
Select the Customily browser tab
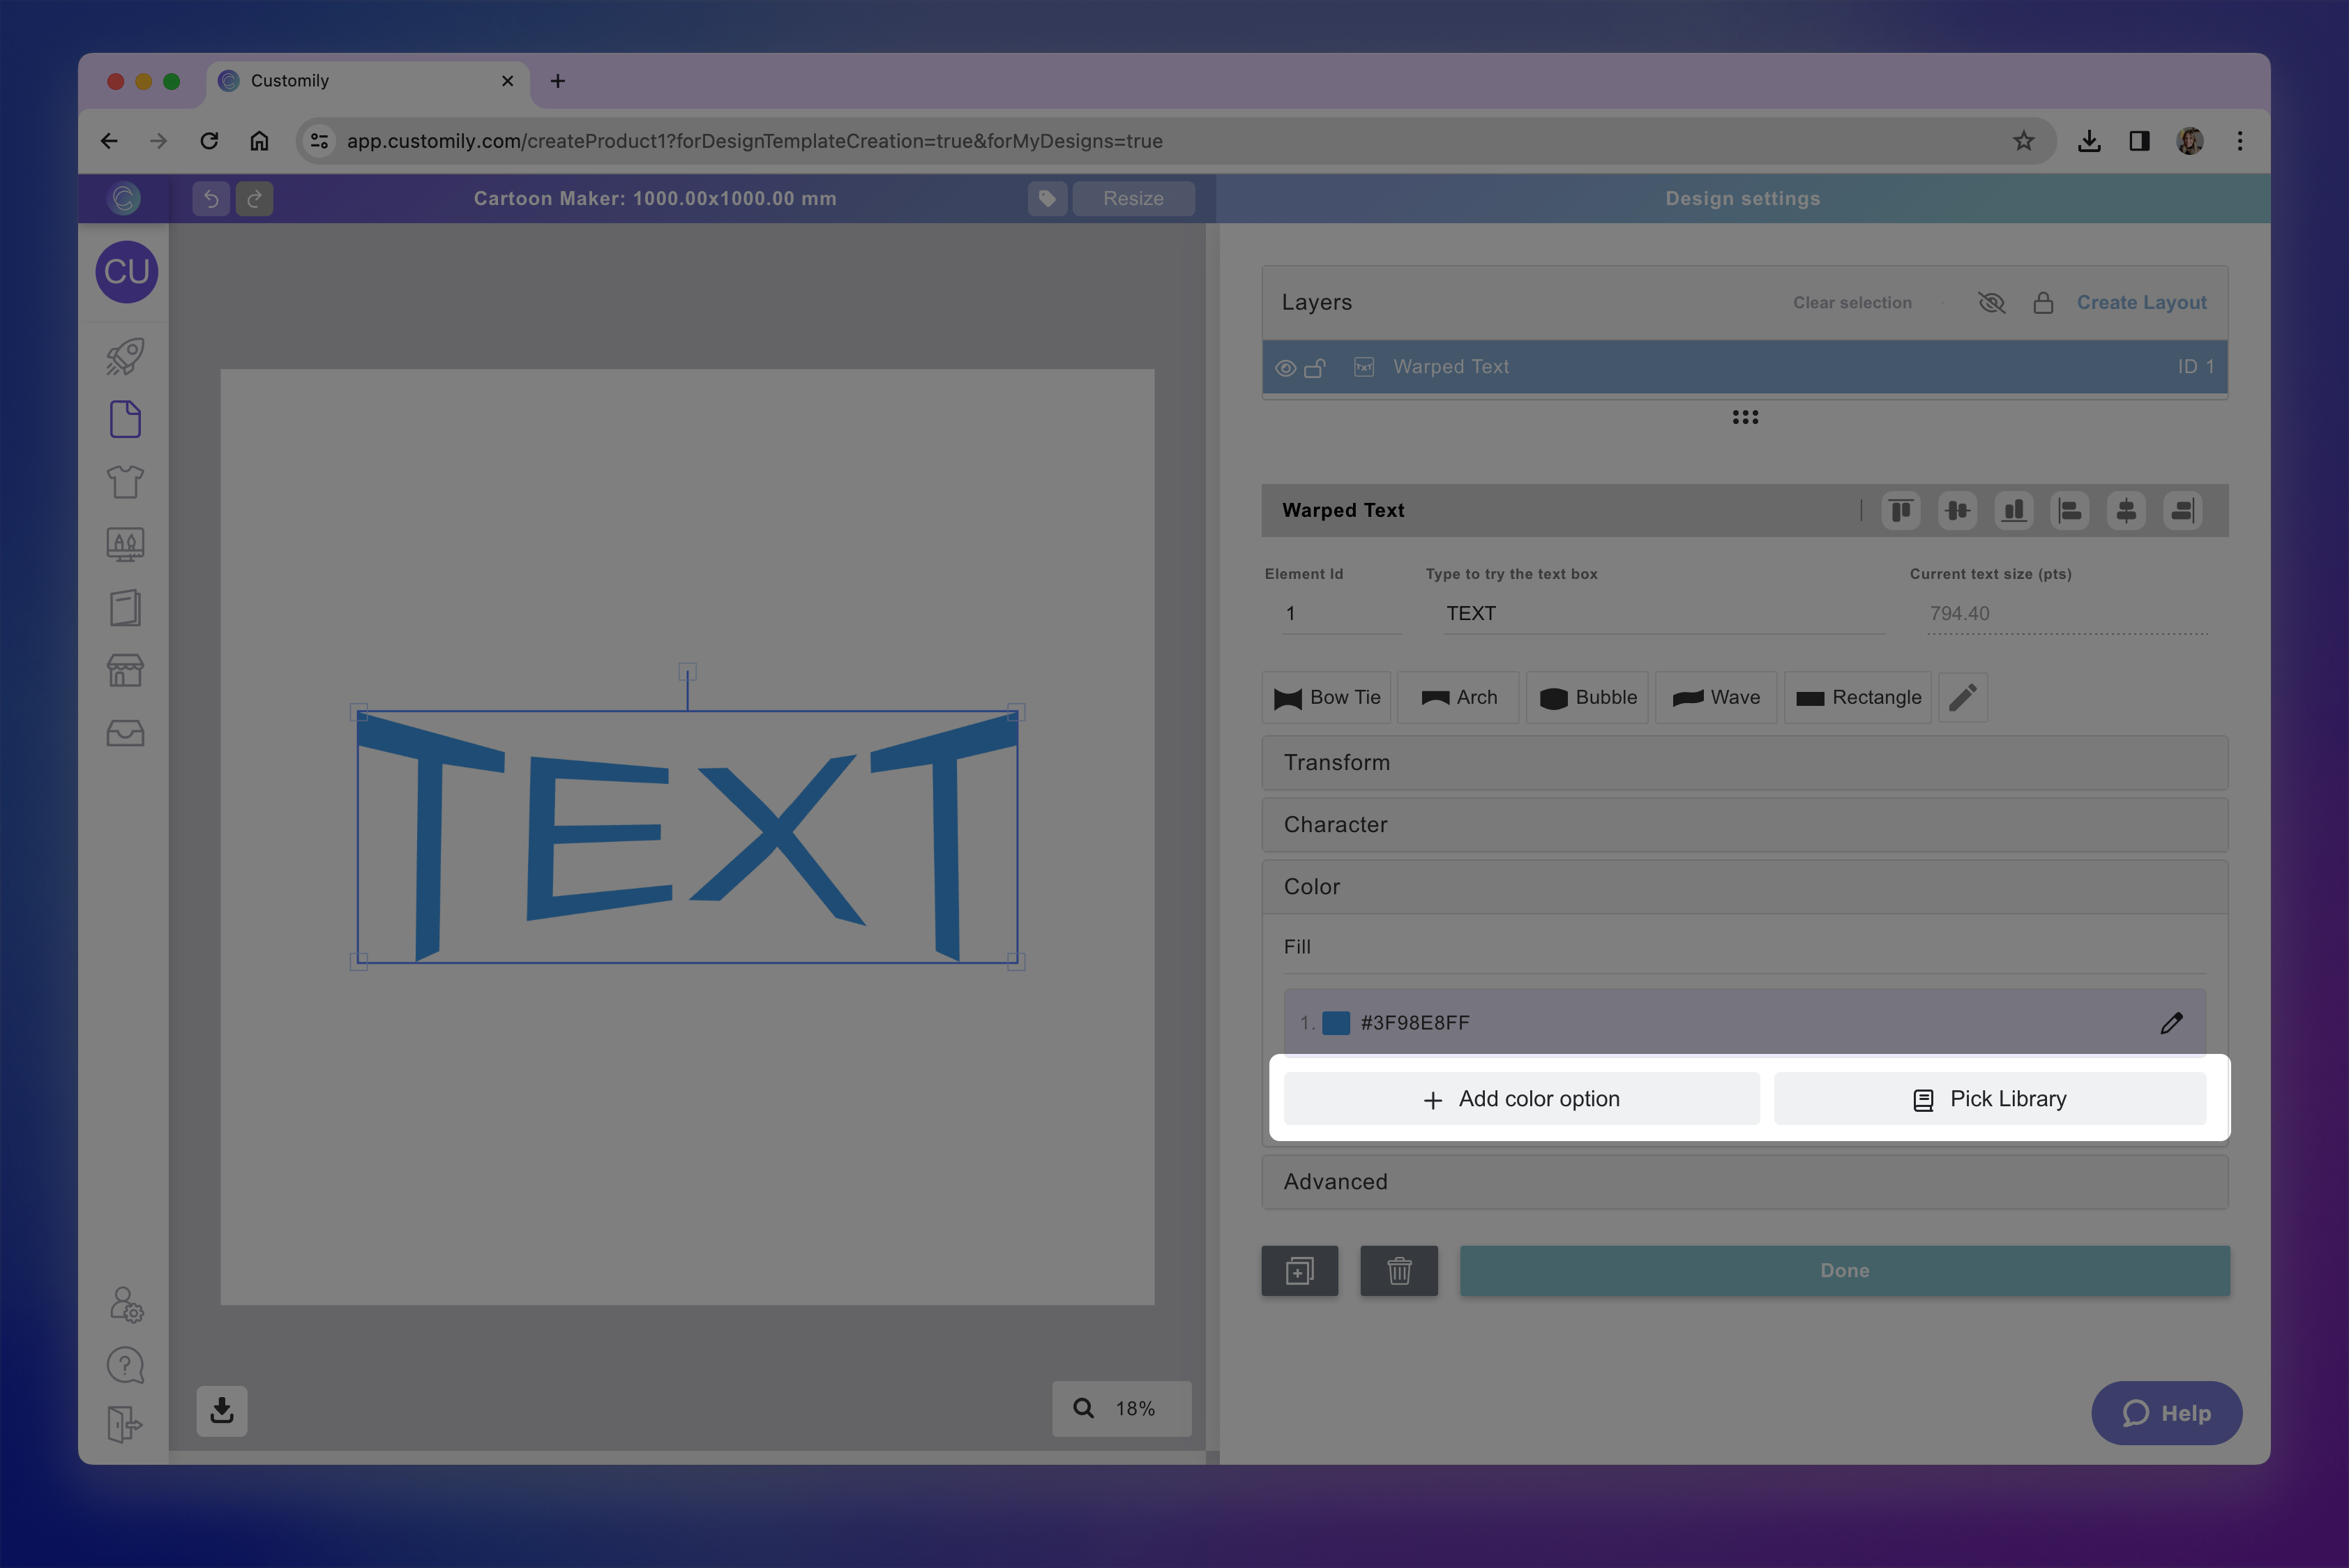330,81
